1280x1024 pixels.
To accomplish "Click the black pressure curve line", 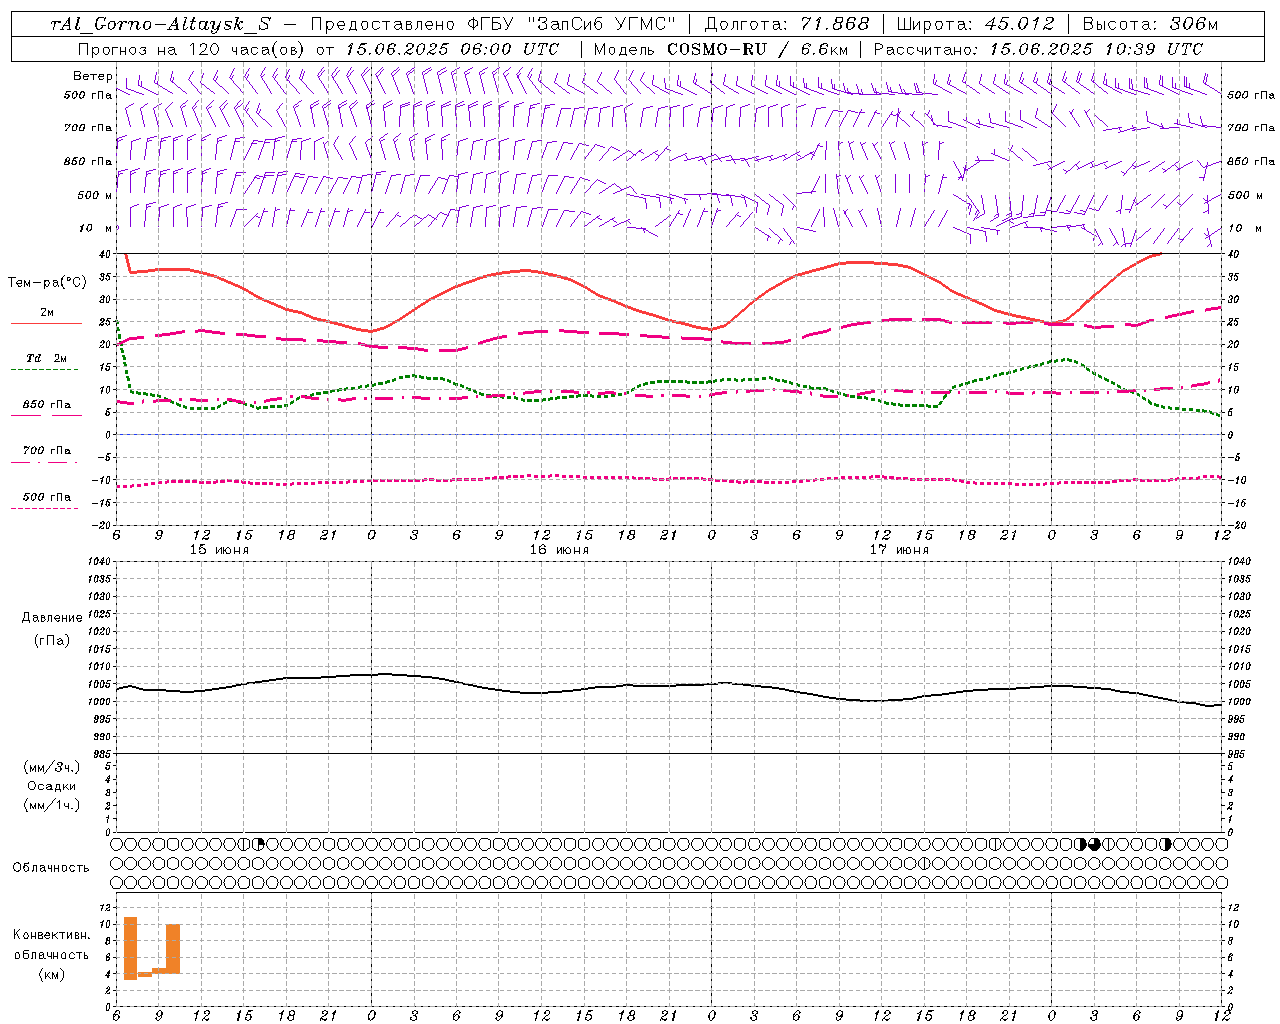I will [670, 686].
